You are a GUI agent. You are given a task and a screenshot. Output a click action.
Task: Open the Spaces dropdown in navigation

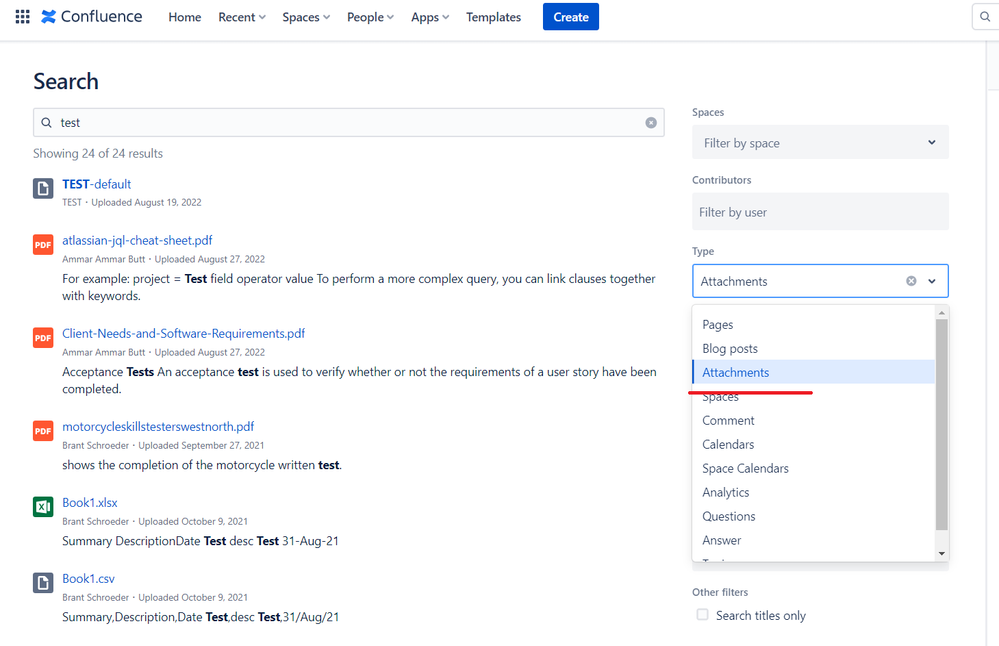coord(306,17)
